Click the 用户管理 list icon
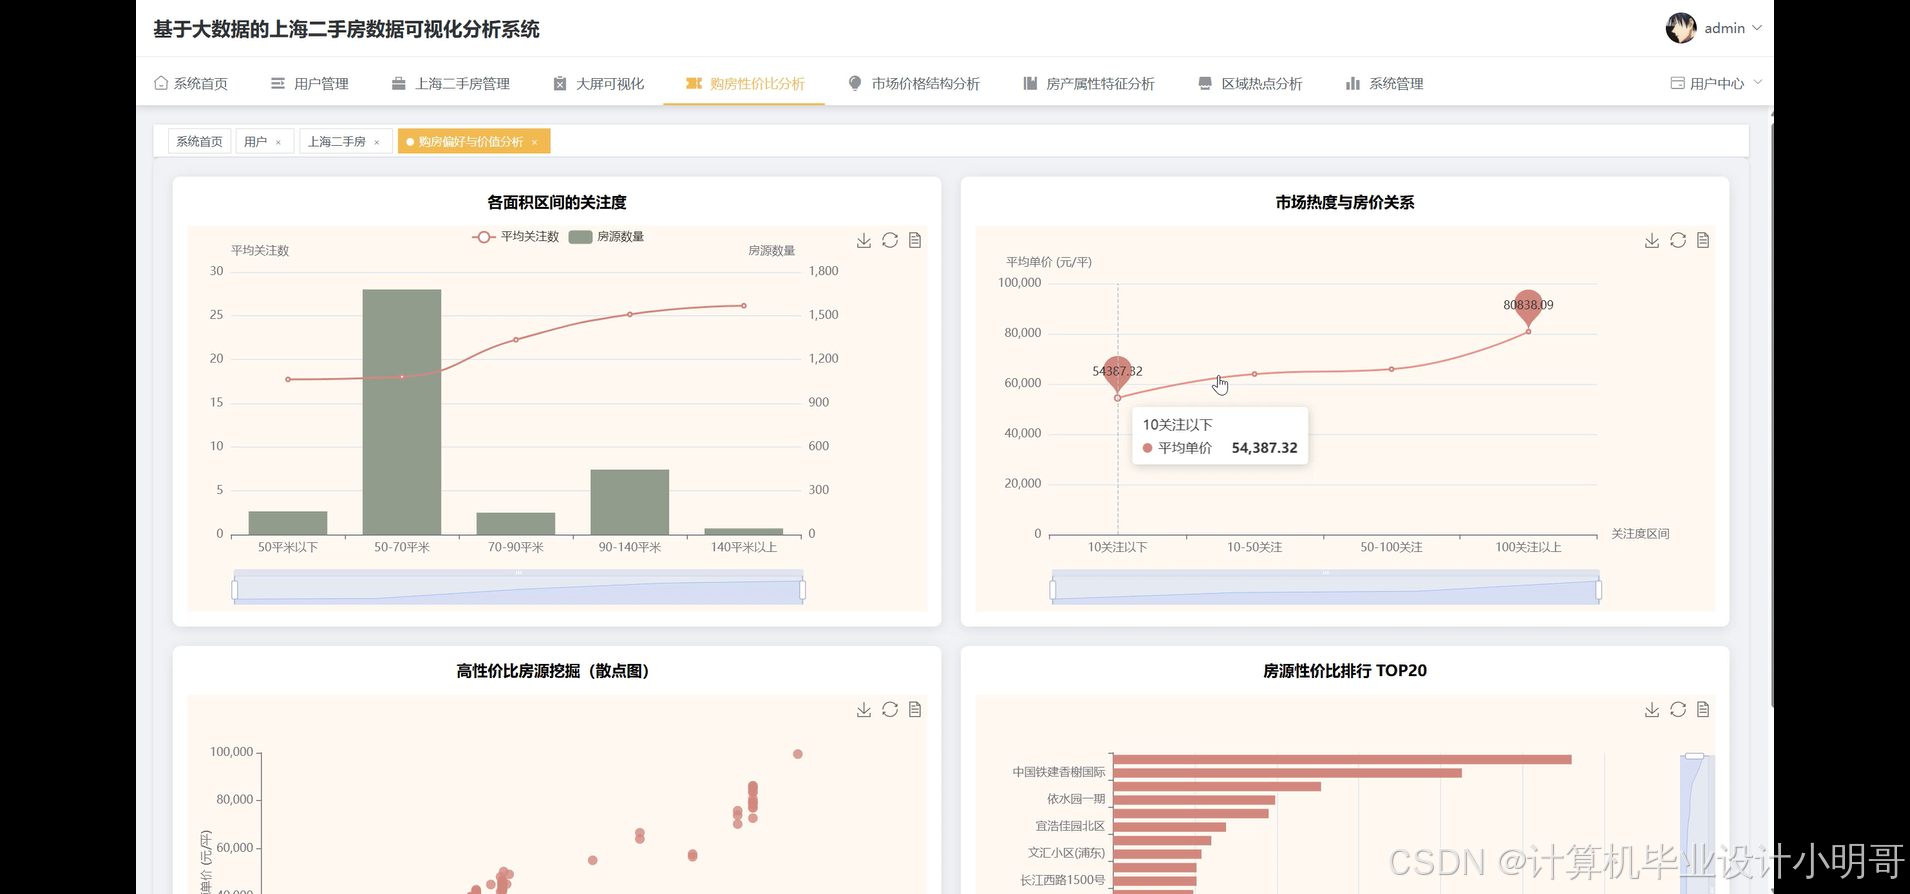Screen dimensions: 1910x894 [278, 83]
